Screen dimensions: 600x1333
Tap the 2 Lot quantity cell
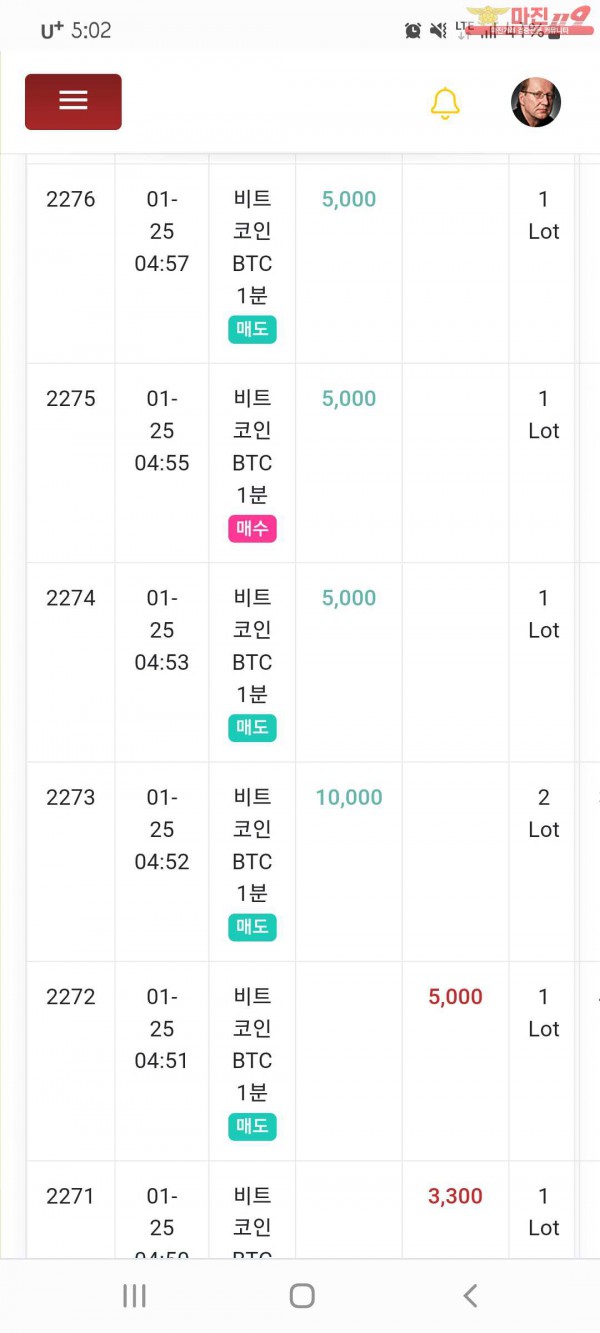543,813
